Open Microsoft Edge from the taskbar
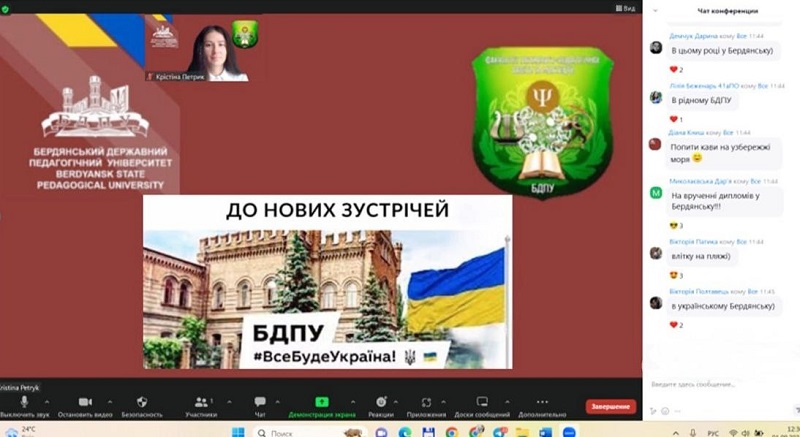Viewport: 800px width, 437px height. (x=405, y=432)
